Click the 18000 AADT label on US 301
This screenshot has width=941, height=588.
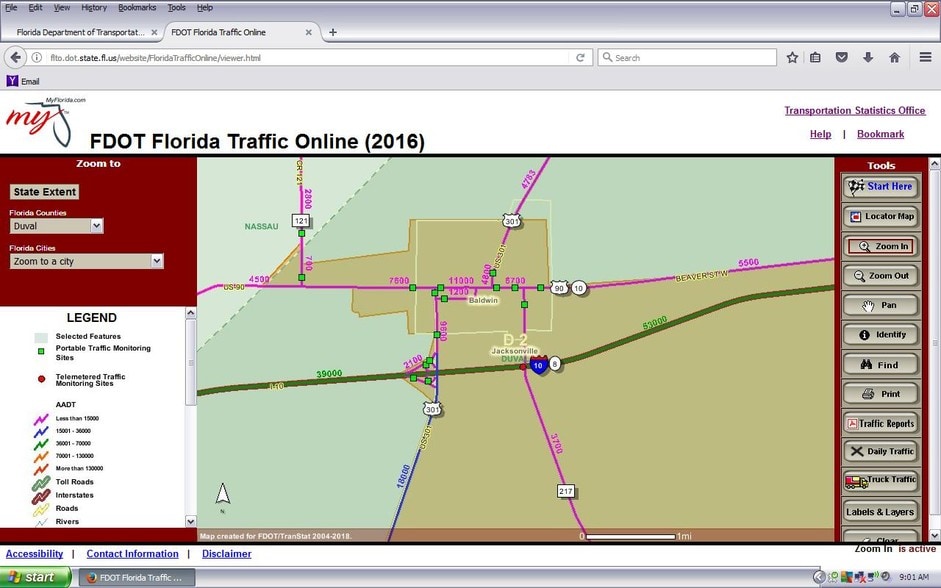(403, 476)
